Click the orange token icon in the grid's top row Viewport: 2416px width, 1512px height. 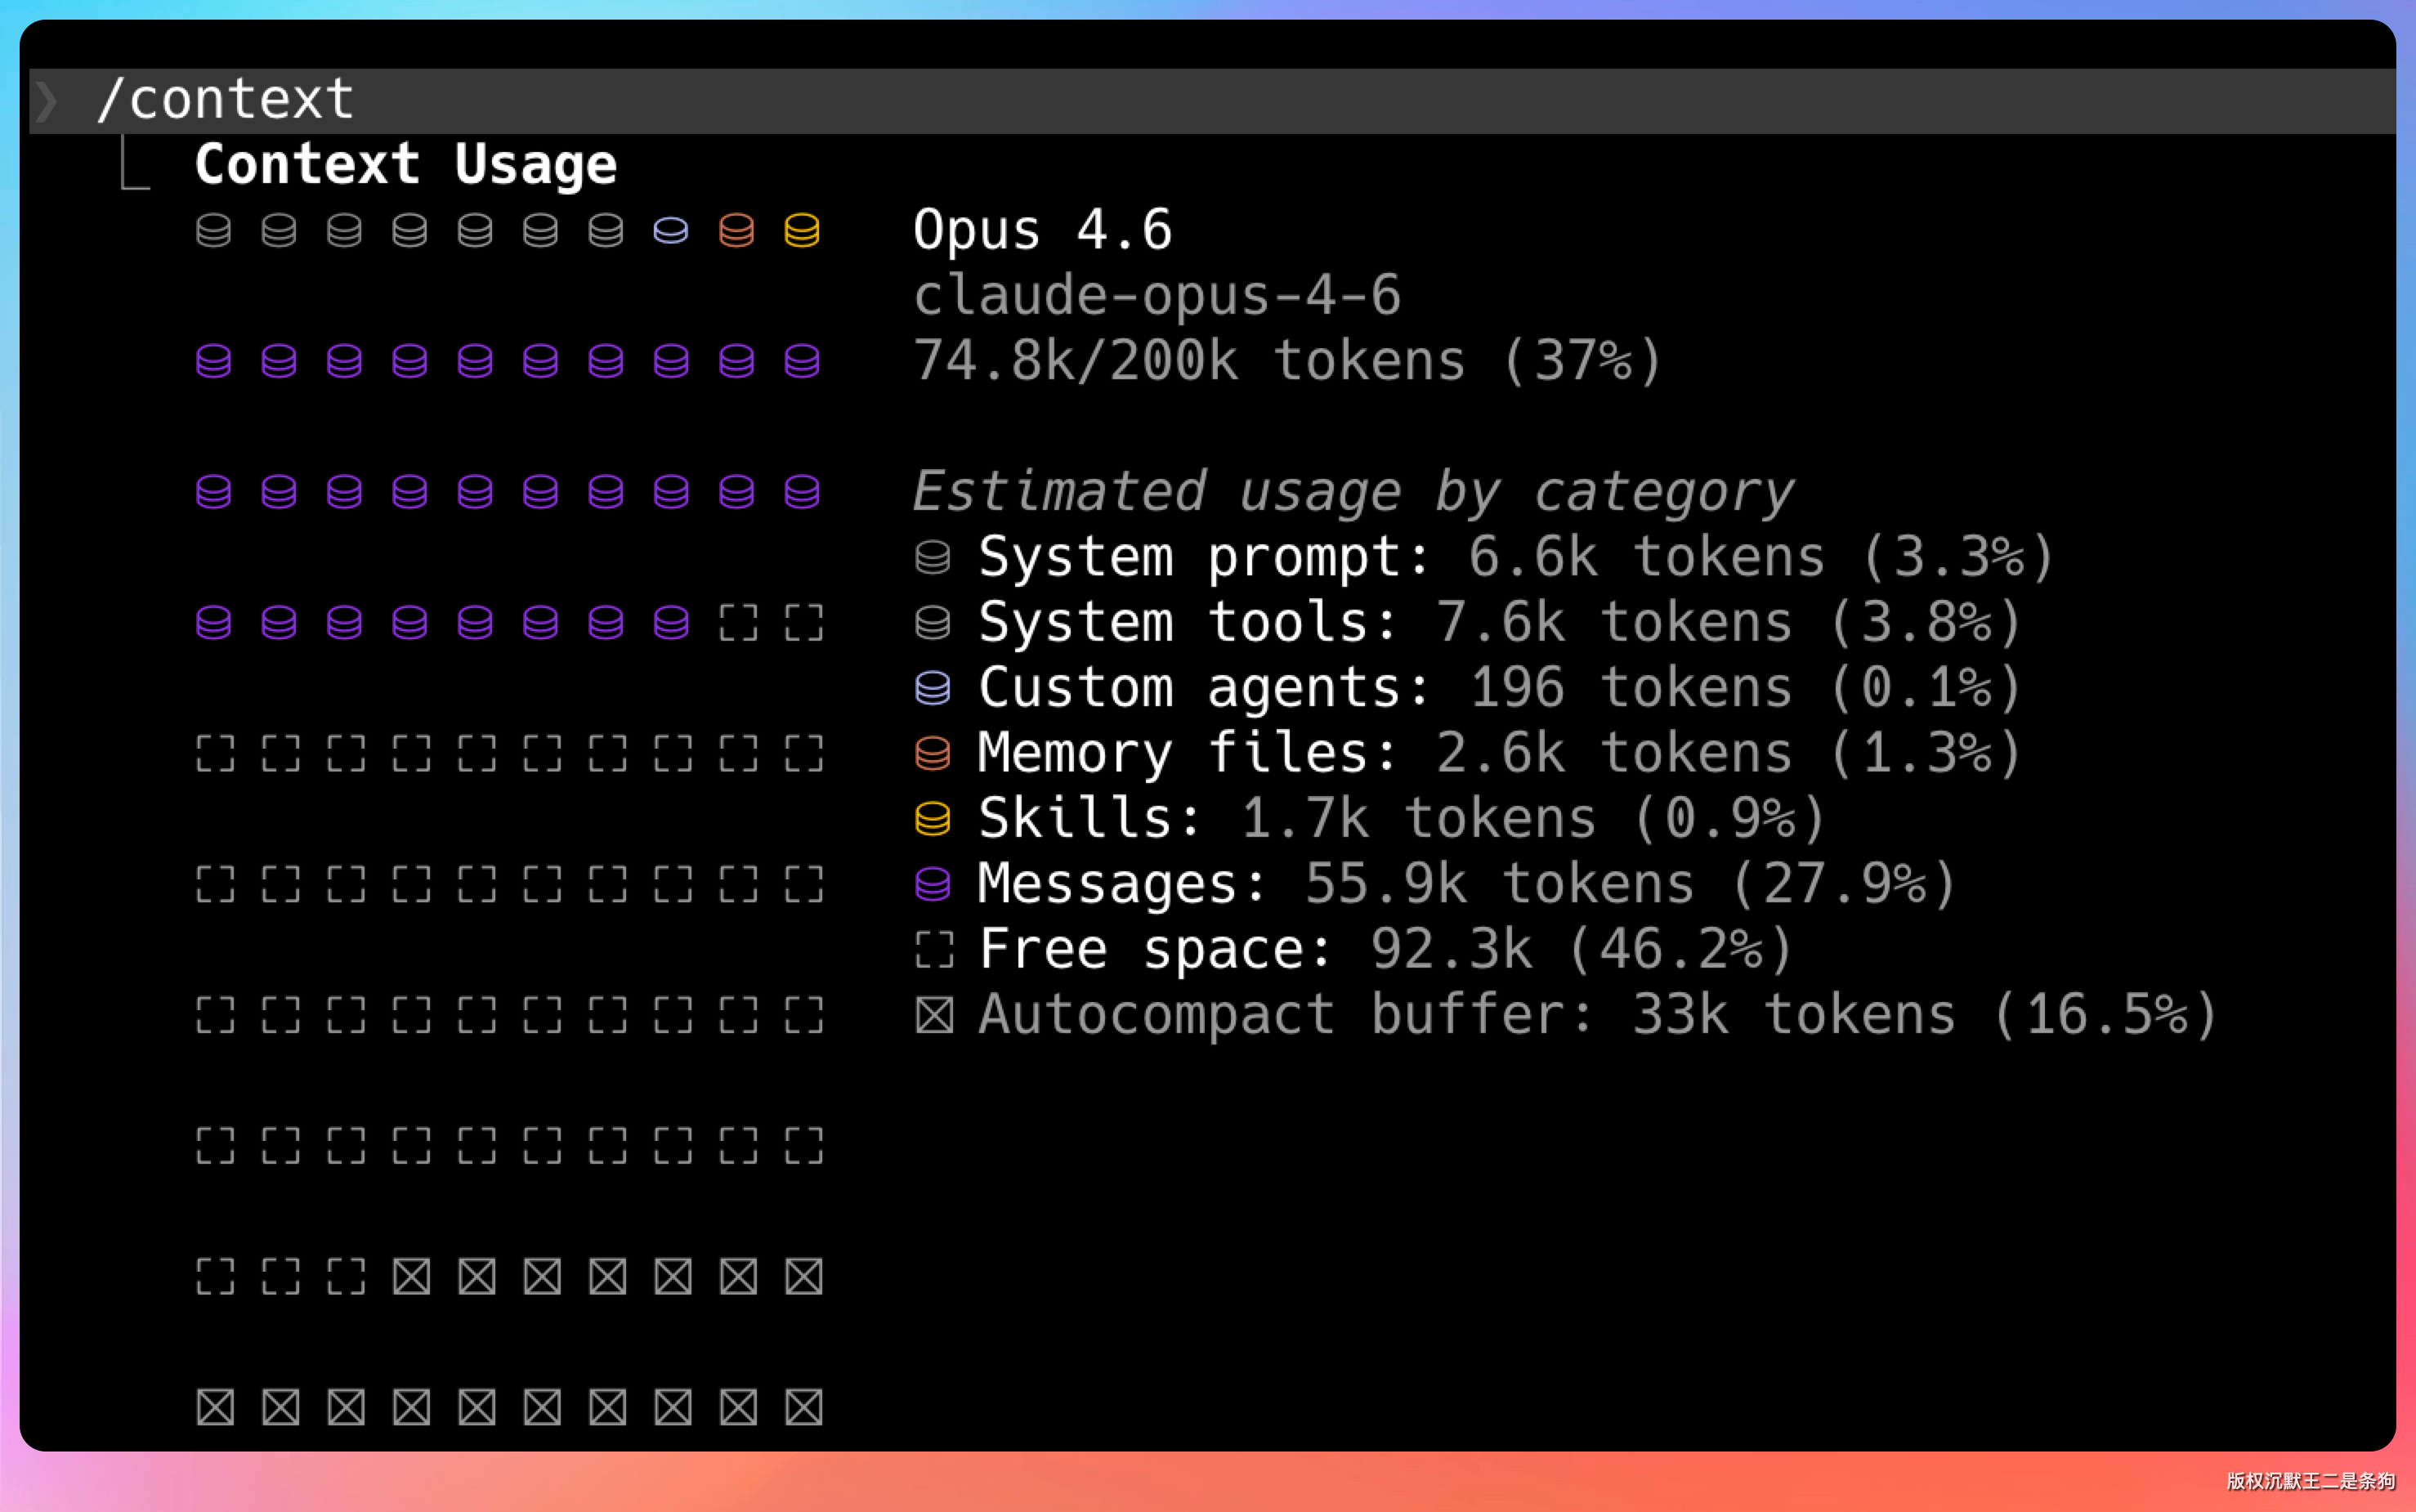coord(736,231)
